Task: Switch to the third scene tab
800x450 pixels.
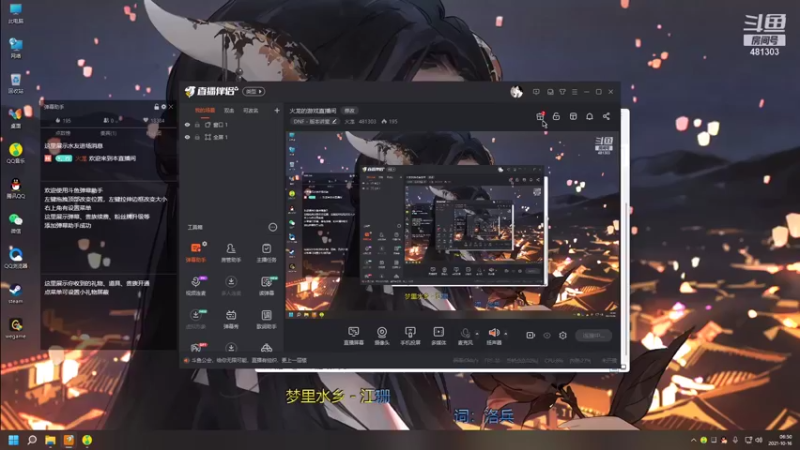Action: click(251, 110)
